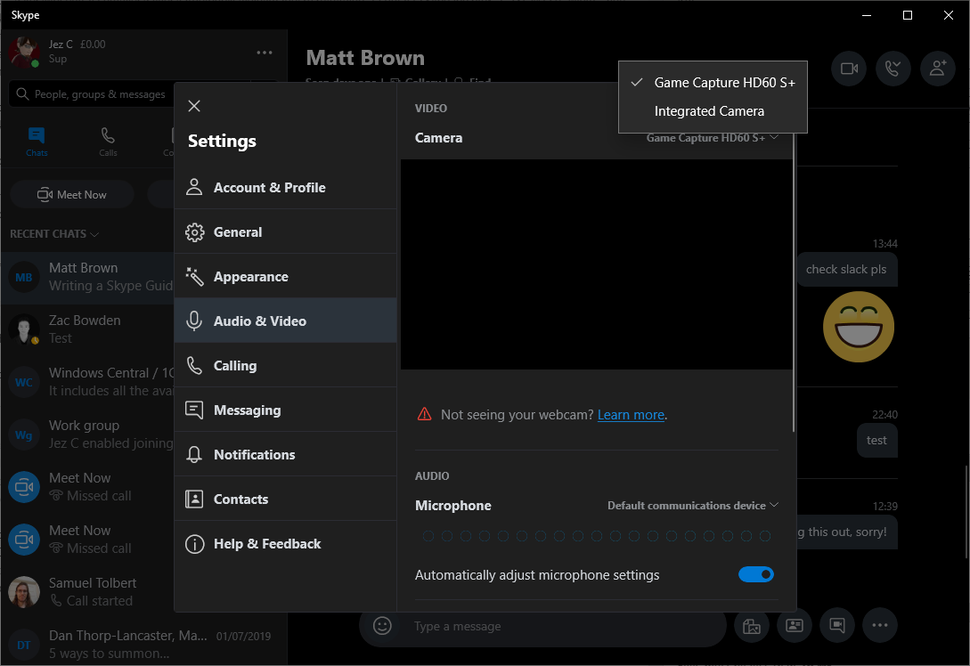
Task: Select Integrated Camera from the camera menu
Action: [712, 111]
